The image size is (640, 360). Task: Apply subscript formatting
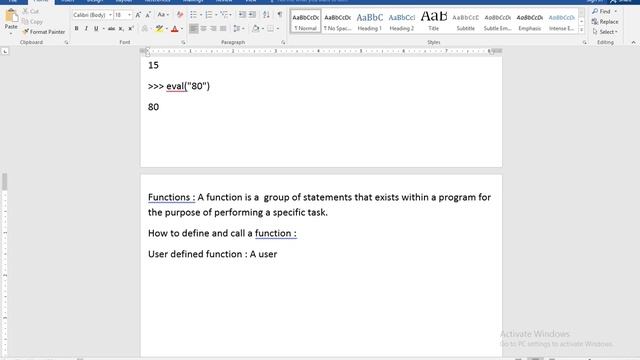[121, 29]
